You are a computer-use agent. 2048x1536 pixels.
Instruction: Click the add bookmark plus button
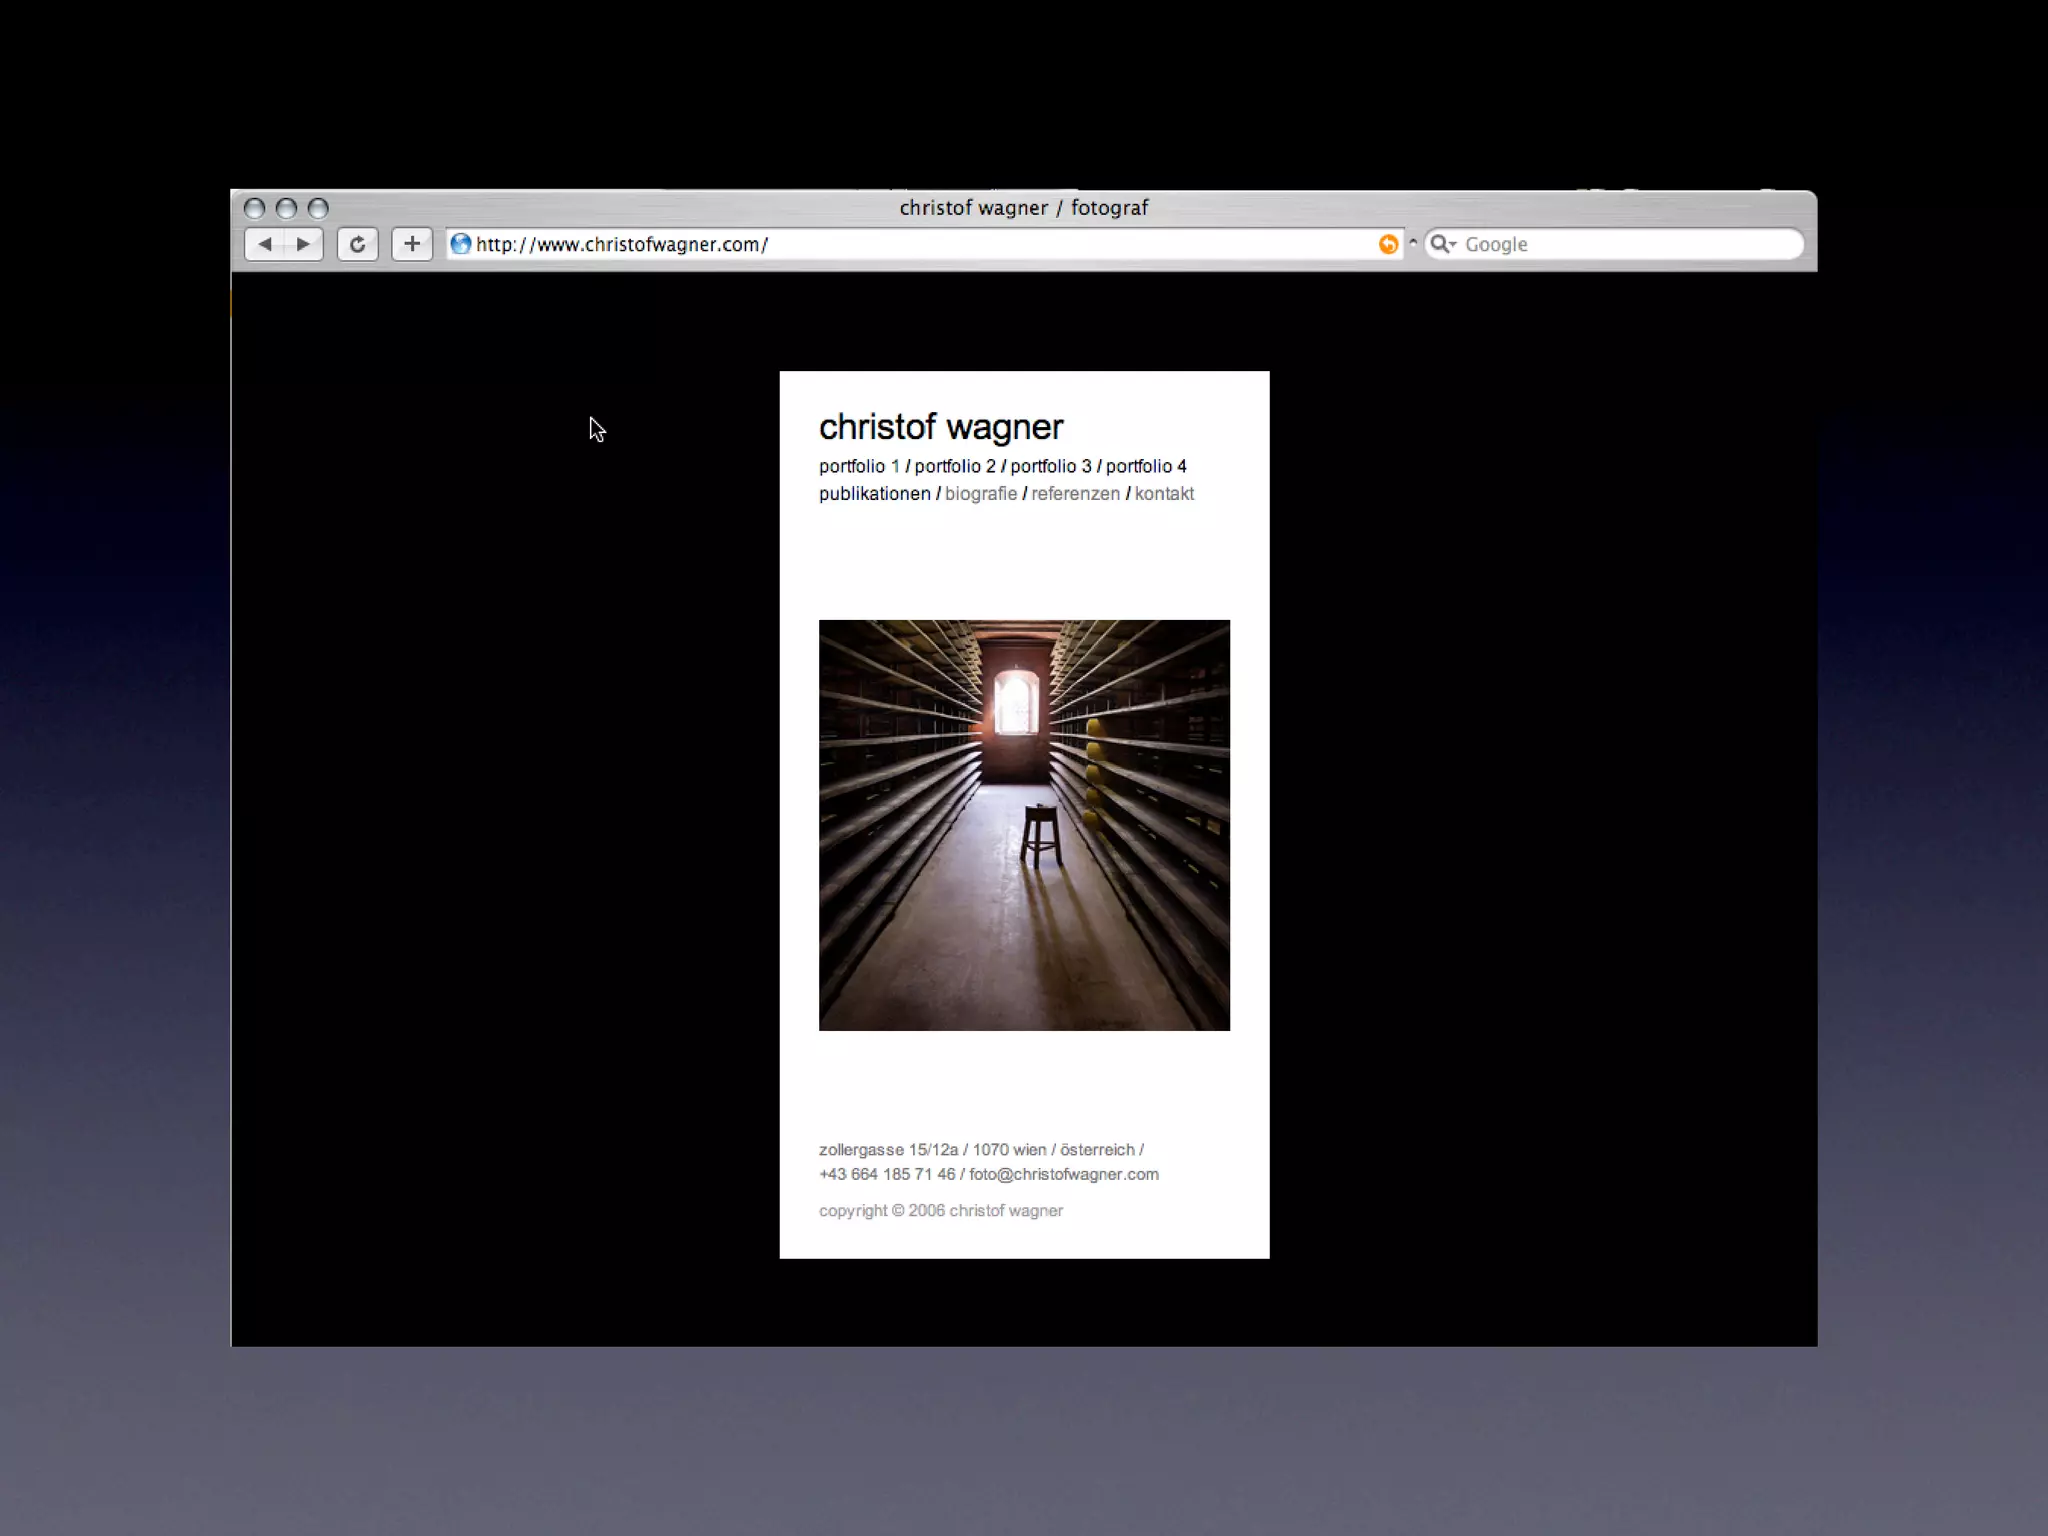coord(412,244)
